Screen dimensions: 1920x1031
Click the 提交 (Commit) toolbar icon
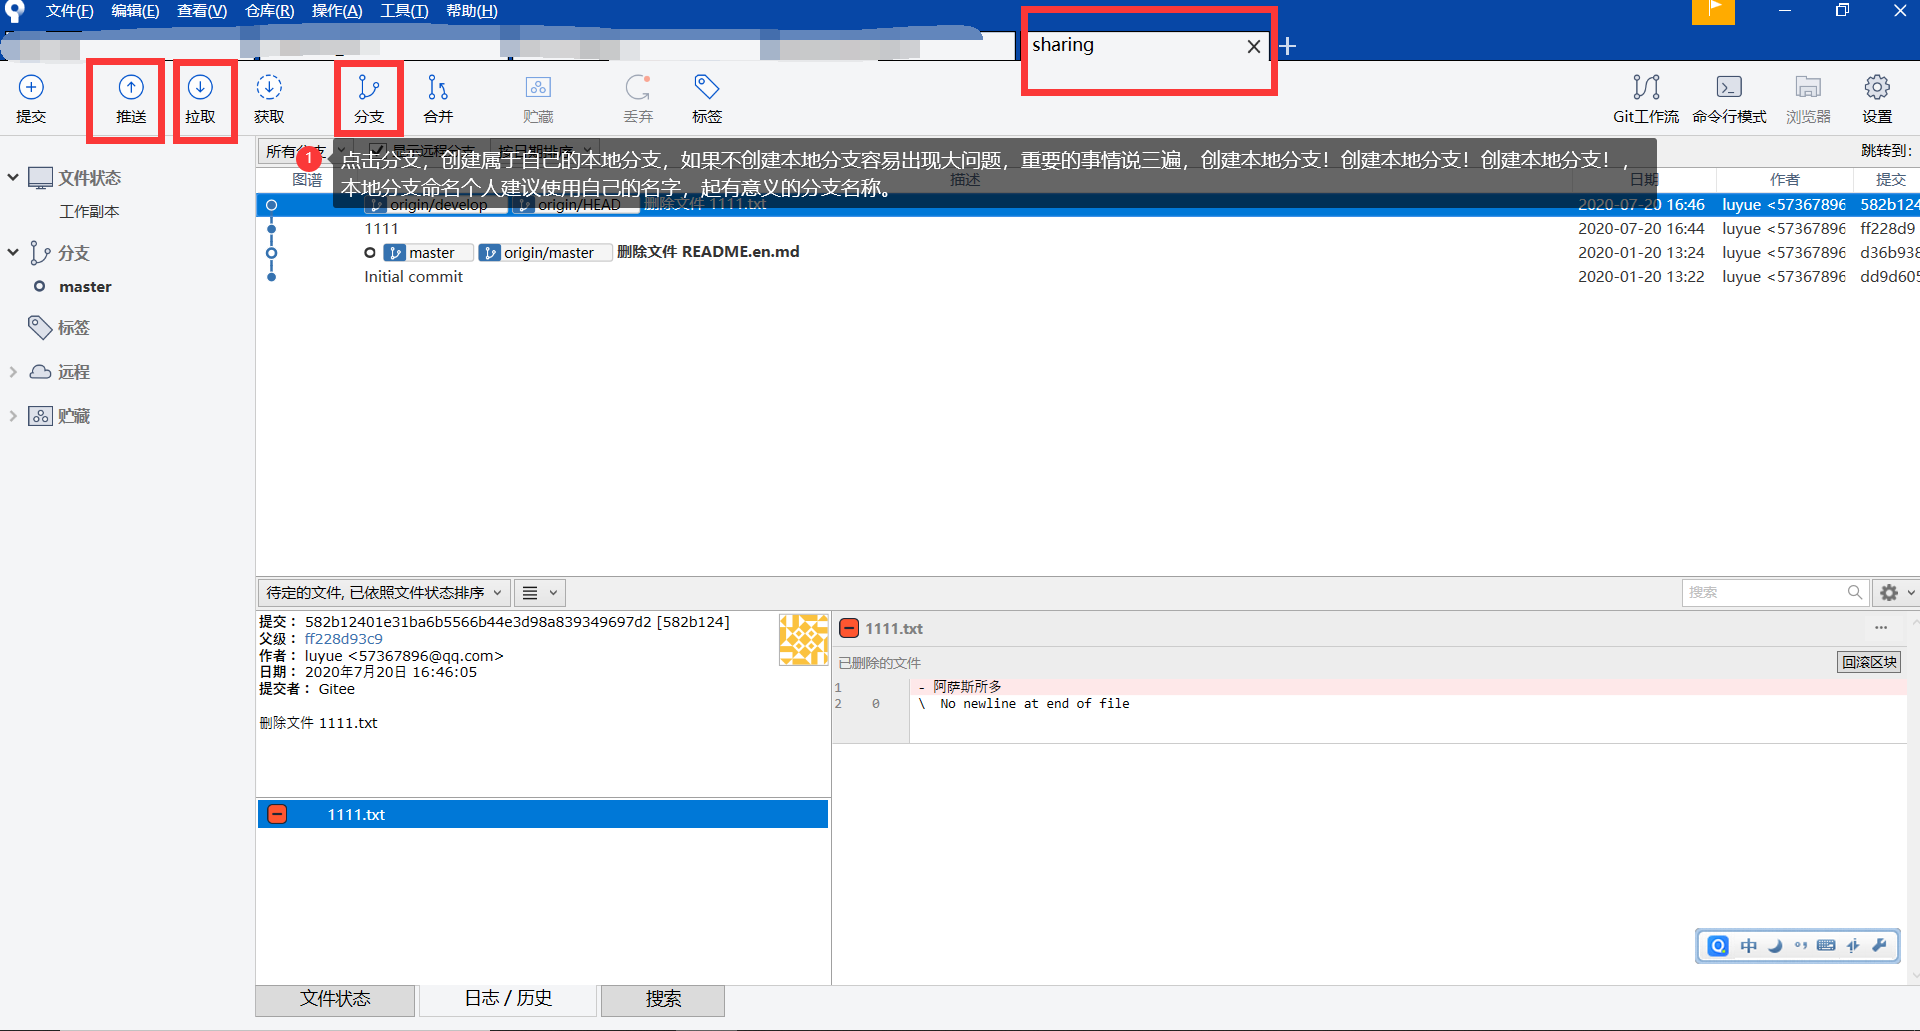pyautogui.click(x=31, y=99)
